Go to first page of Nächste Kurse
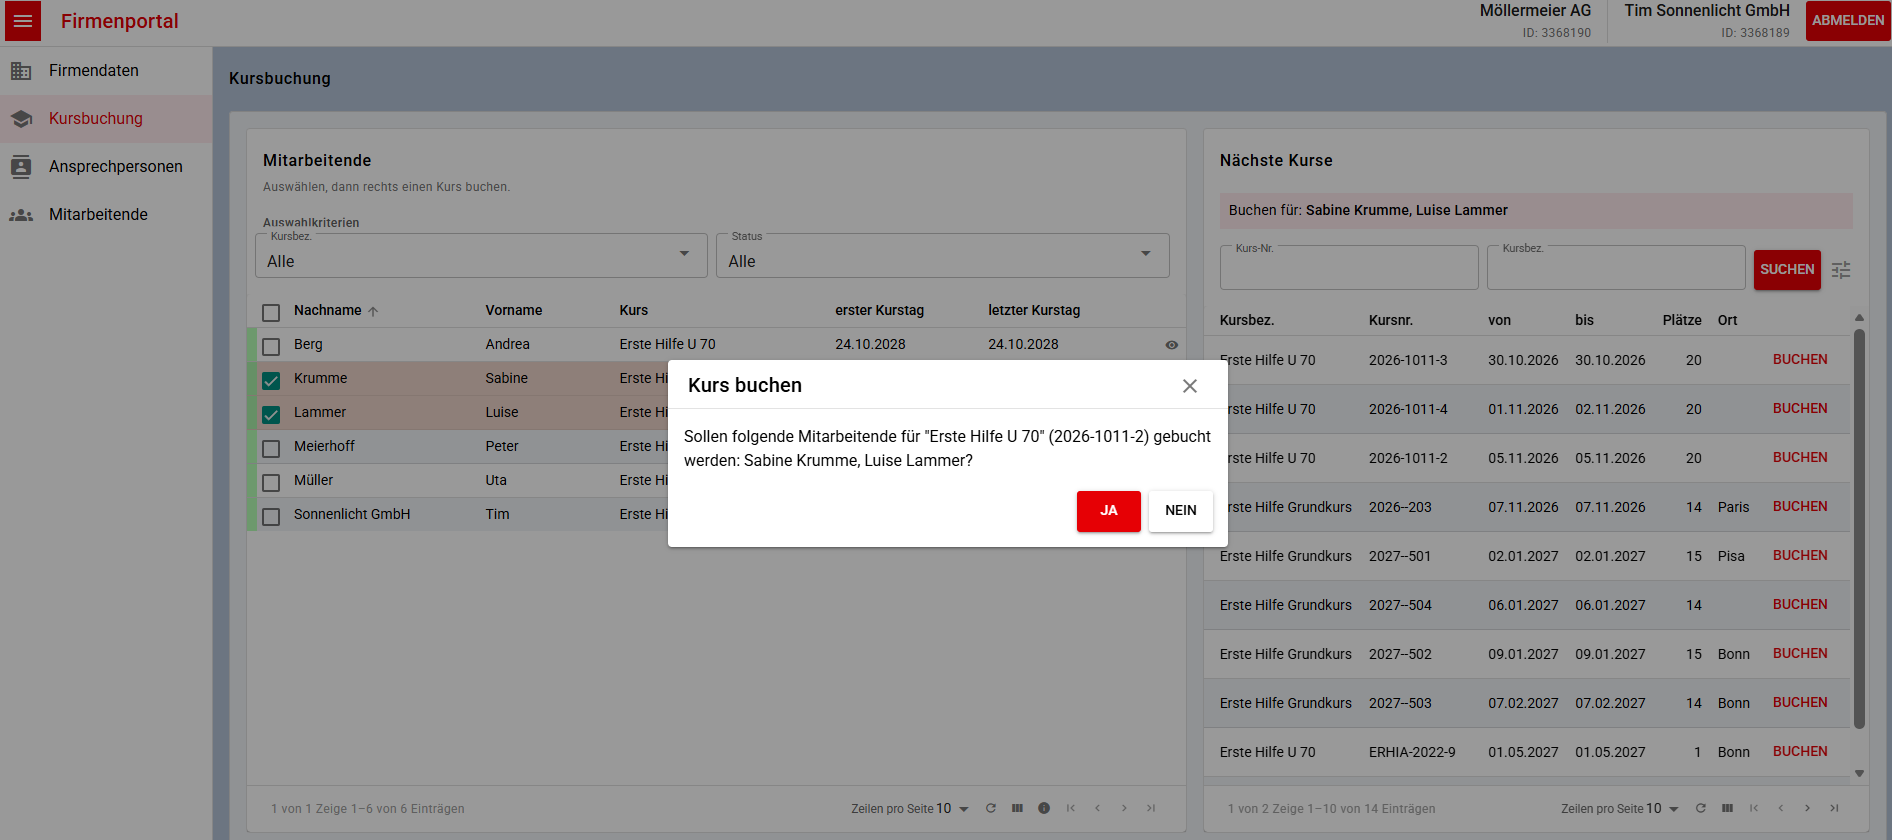 (x=1753, y=808)
